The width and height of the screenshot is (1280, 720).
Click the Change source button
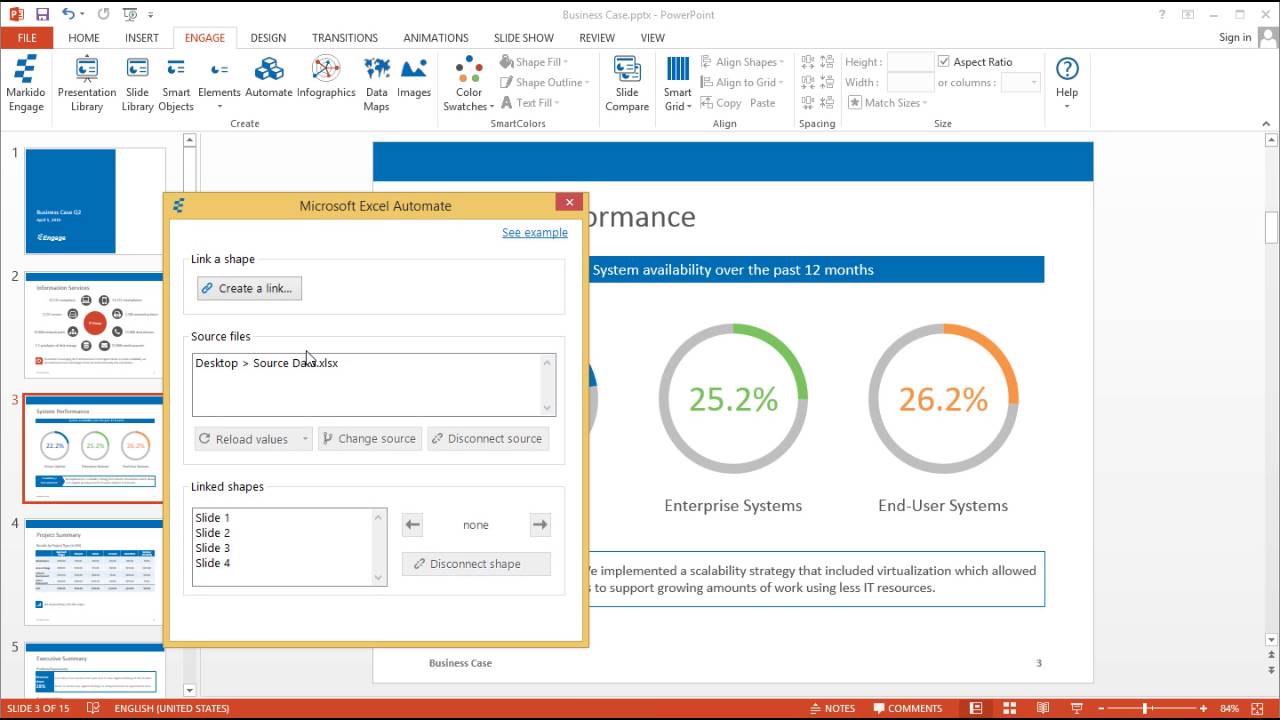click(370, 439)
